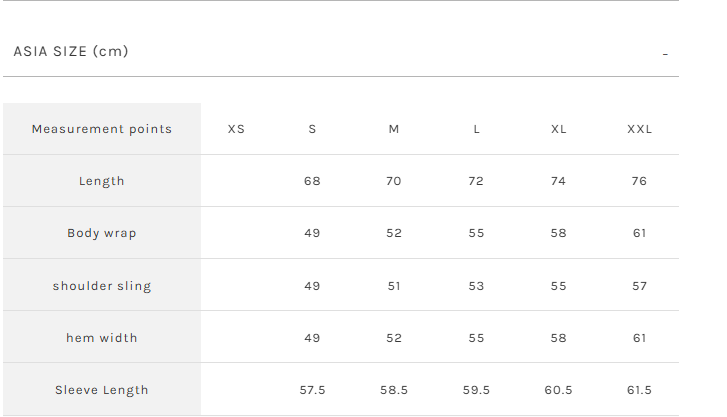Click the hem width row label
This screenshot has height=417, width=727.
(102, 338)
